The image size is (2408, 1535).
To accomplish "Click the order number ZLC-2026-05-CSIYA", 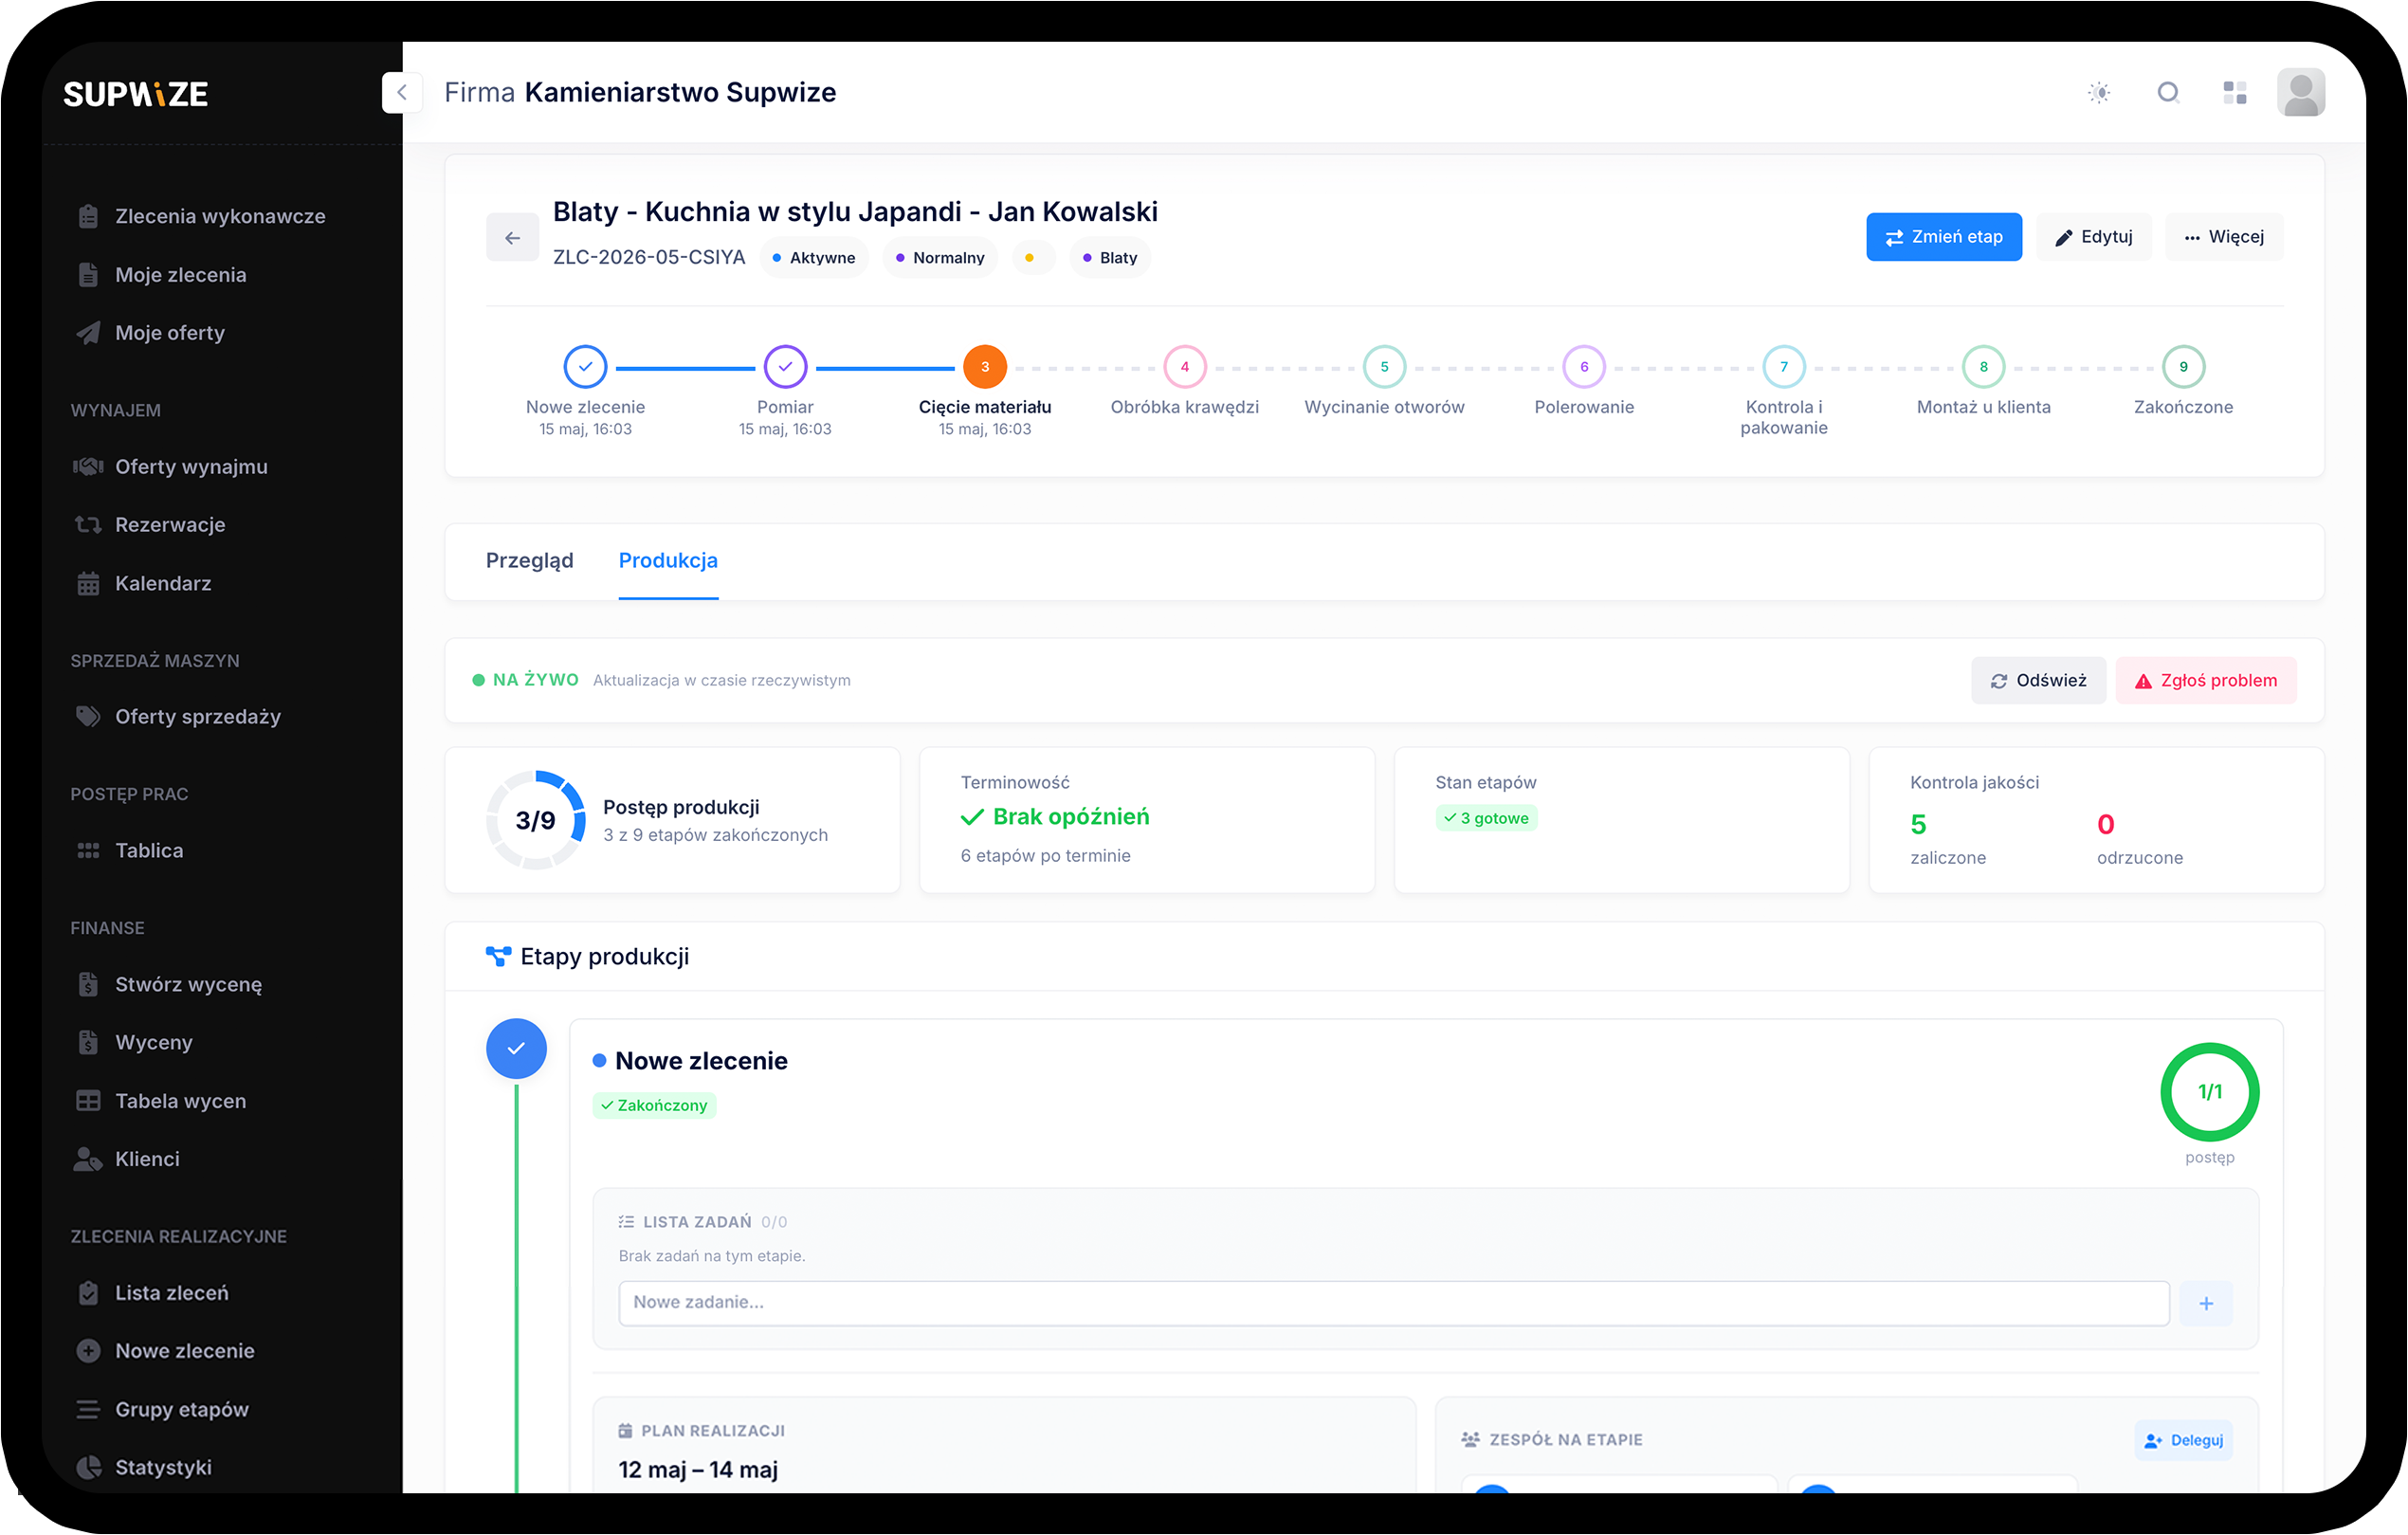I will coord(649,258).
